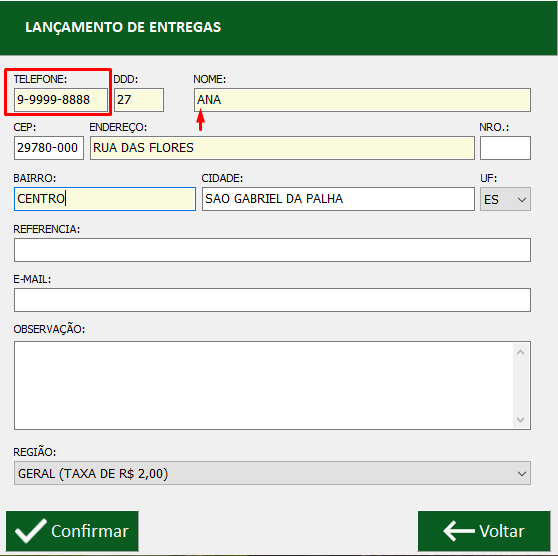Viewport: 558px width, 556px height.
Task: Focus the Telefone input field
Action: [x=61, y=100]
